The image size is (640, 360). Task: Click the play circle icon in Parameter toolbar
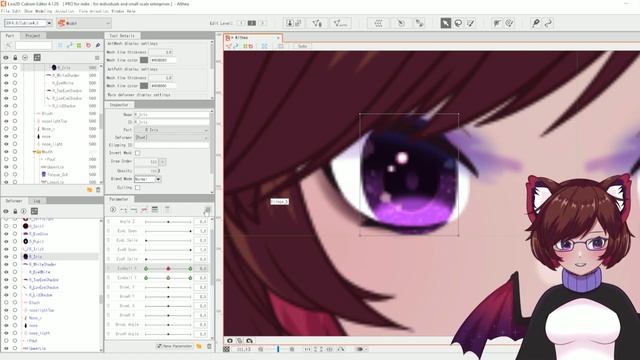click(113, 209)
